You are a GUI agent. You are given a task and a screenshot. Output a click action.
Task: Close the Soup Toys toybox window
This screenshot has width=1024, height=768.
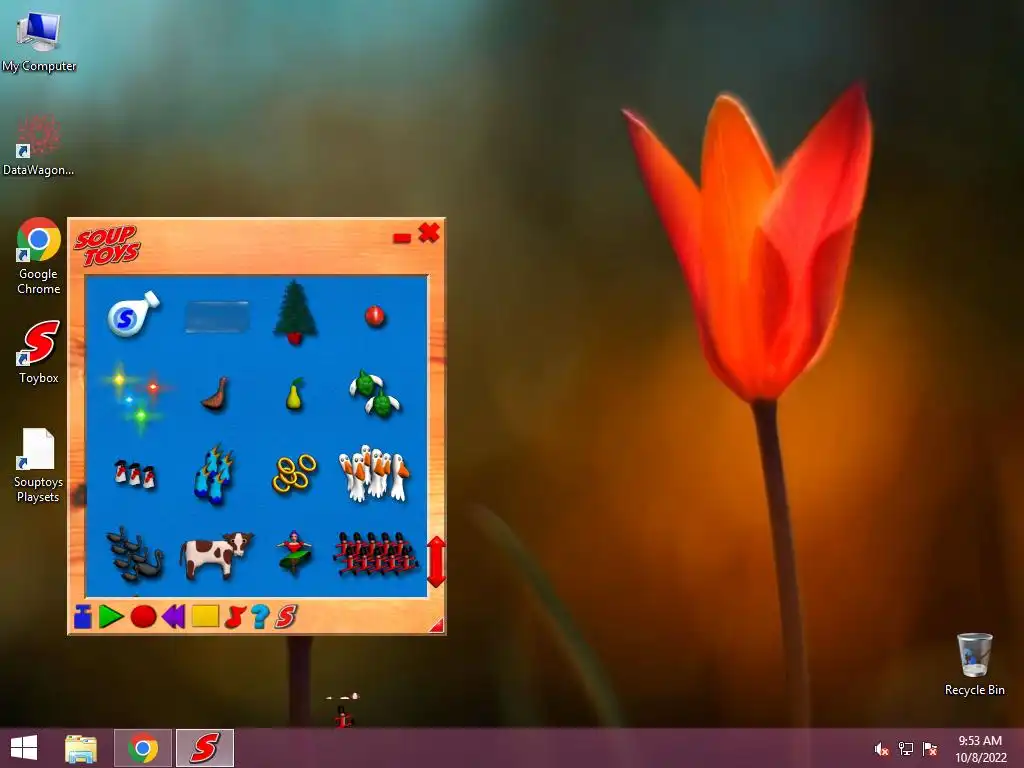(429, 232)
